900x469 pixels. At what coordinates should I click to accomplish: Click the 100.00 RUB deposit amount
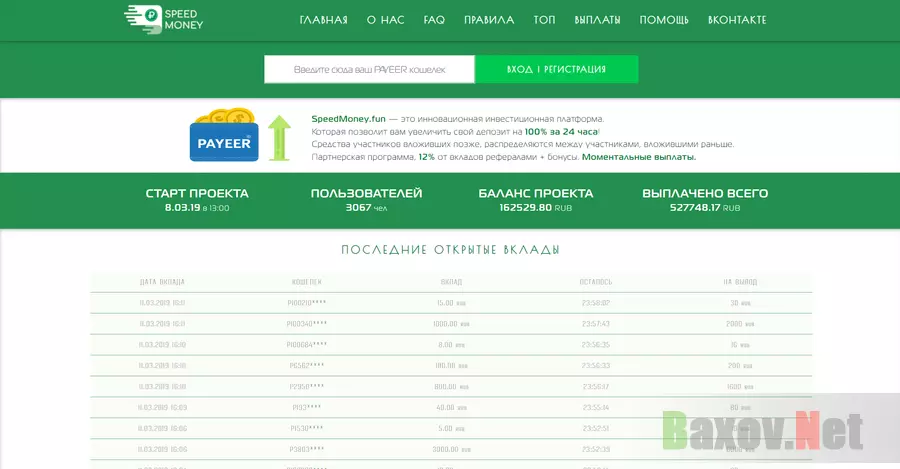click(x=451, y=366)
